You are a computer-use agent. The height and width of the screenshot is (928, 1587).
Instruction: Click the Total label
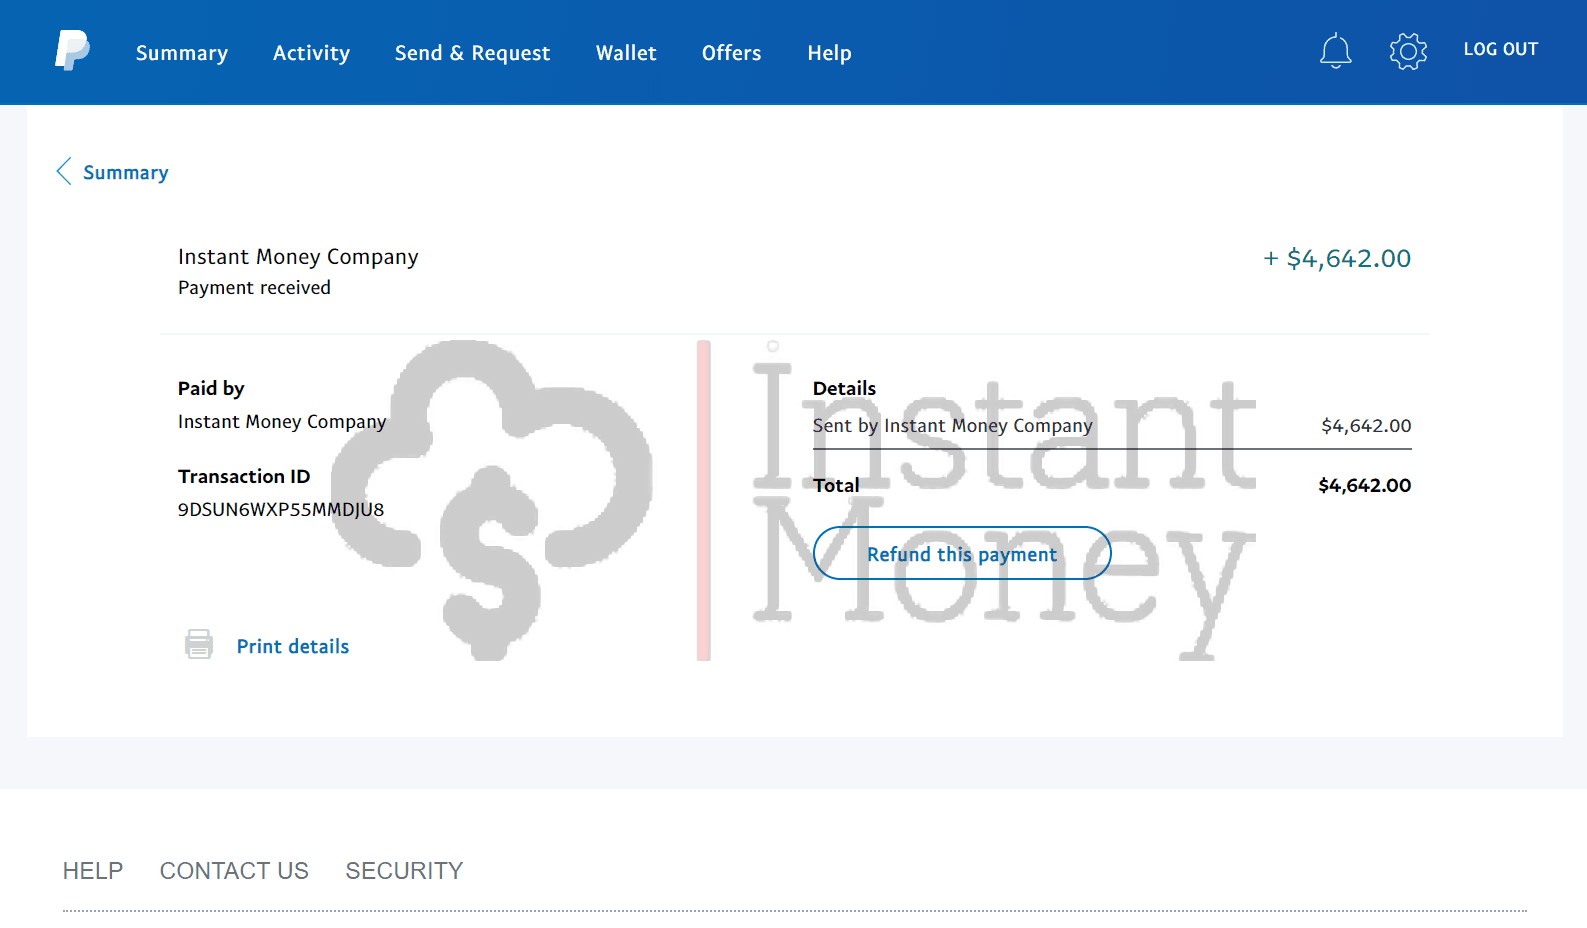tap(836, 485)
